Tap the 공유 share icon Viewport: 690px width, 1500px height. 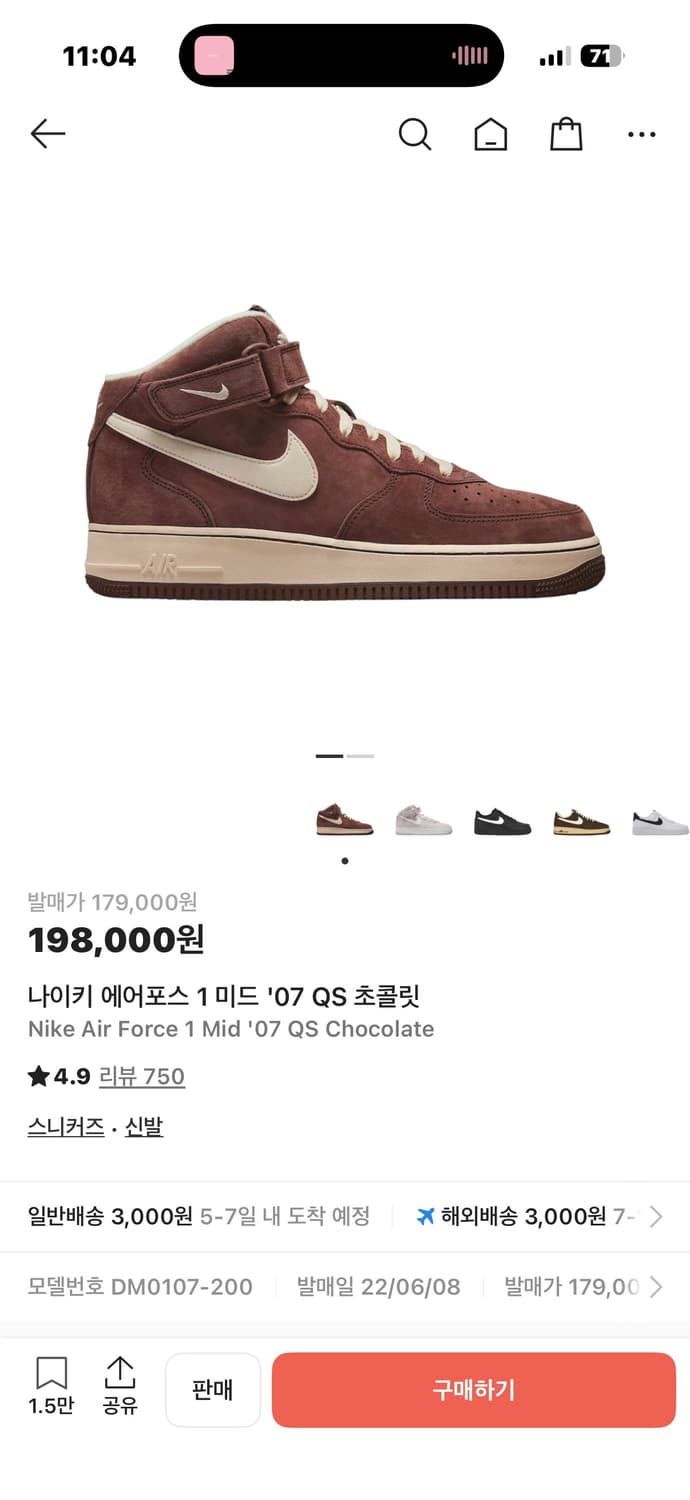120,1386
